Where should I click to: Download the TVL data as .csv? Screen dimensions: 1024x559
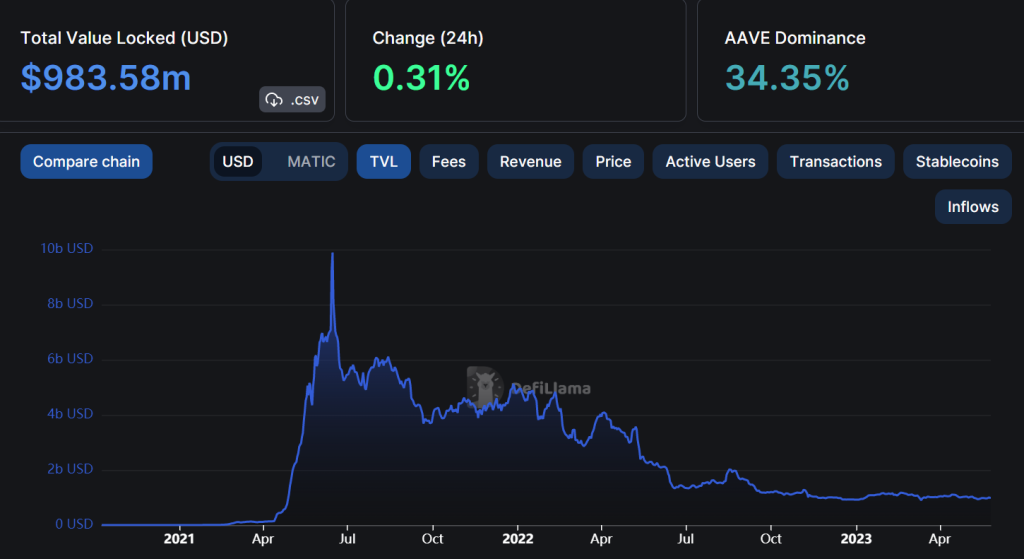click(x=292, y=99)
